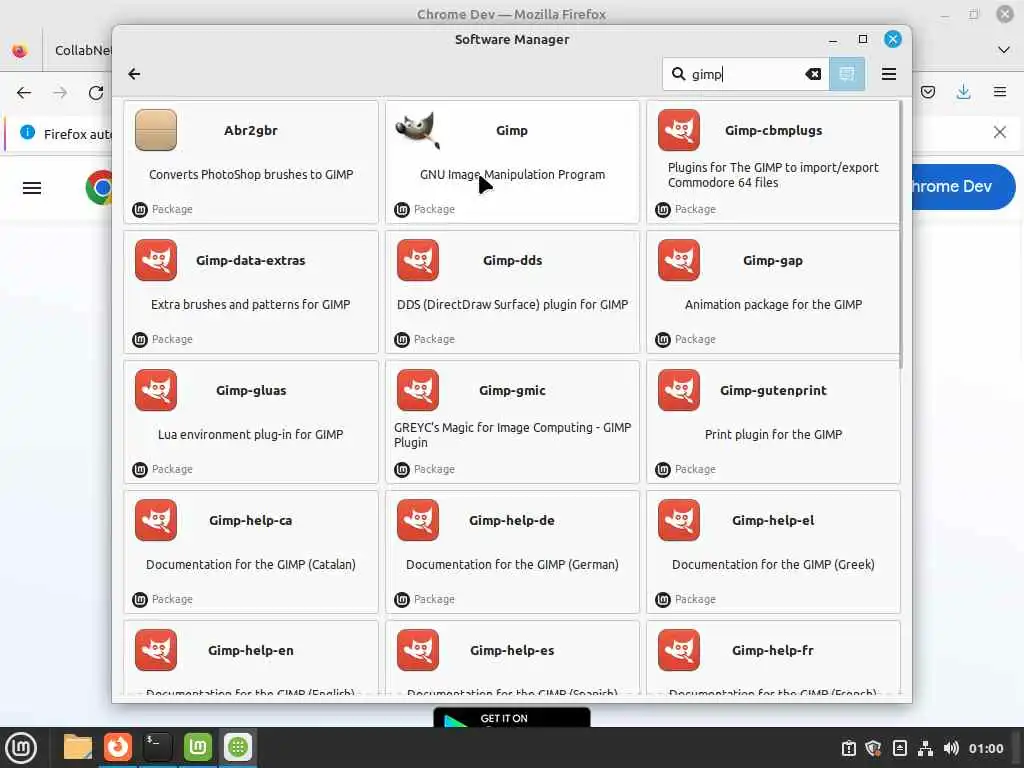
Task: Open the Gimp-gutenprint package icon
Action: pos(679,390)
